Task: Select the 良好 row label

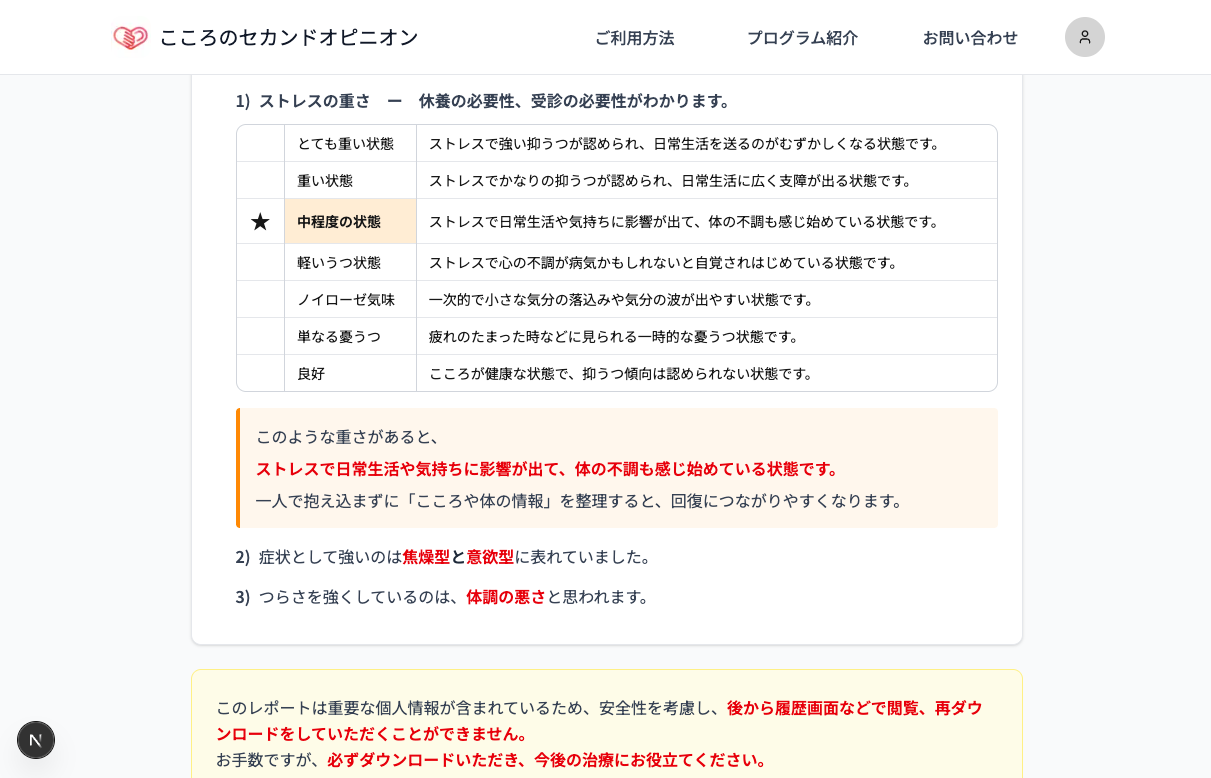Action: [x=311, y=374]
